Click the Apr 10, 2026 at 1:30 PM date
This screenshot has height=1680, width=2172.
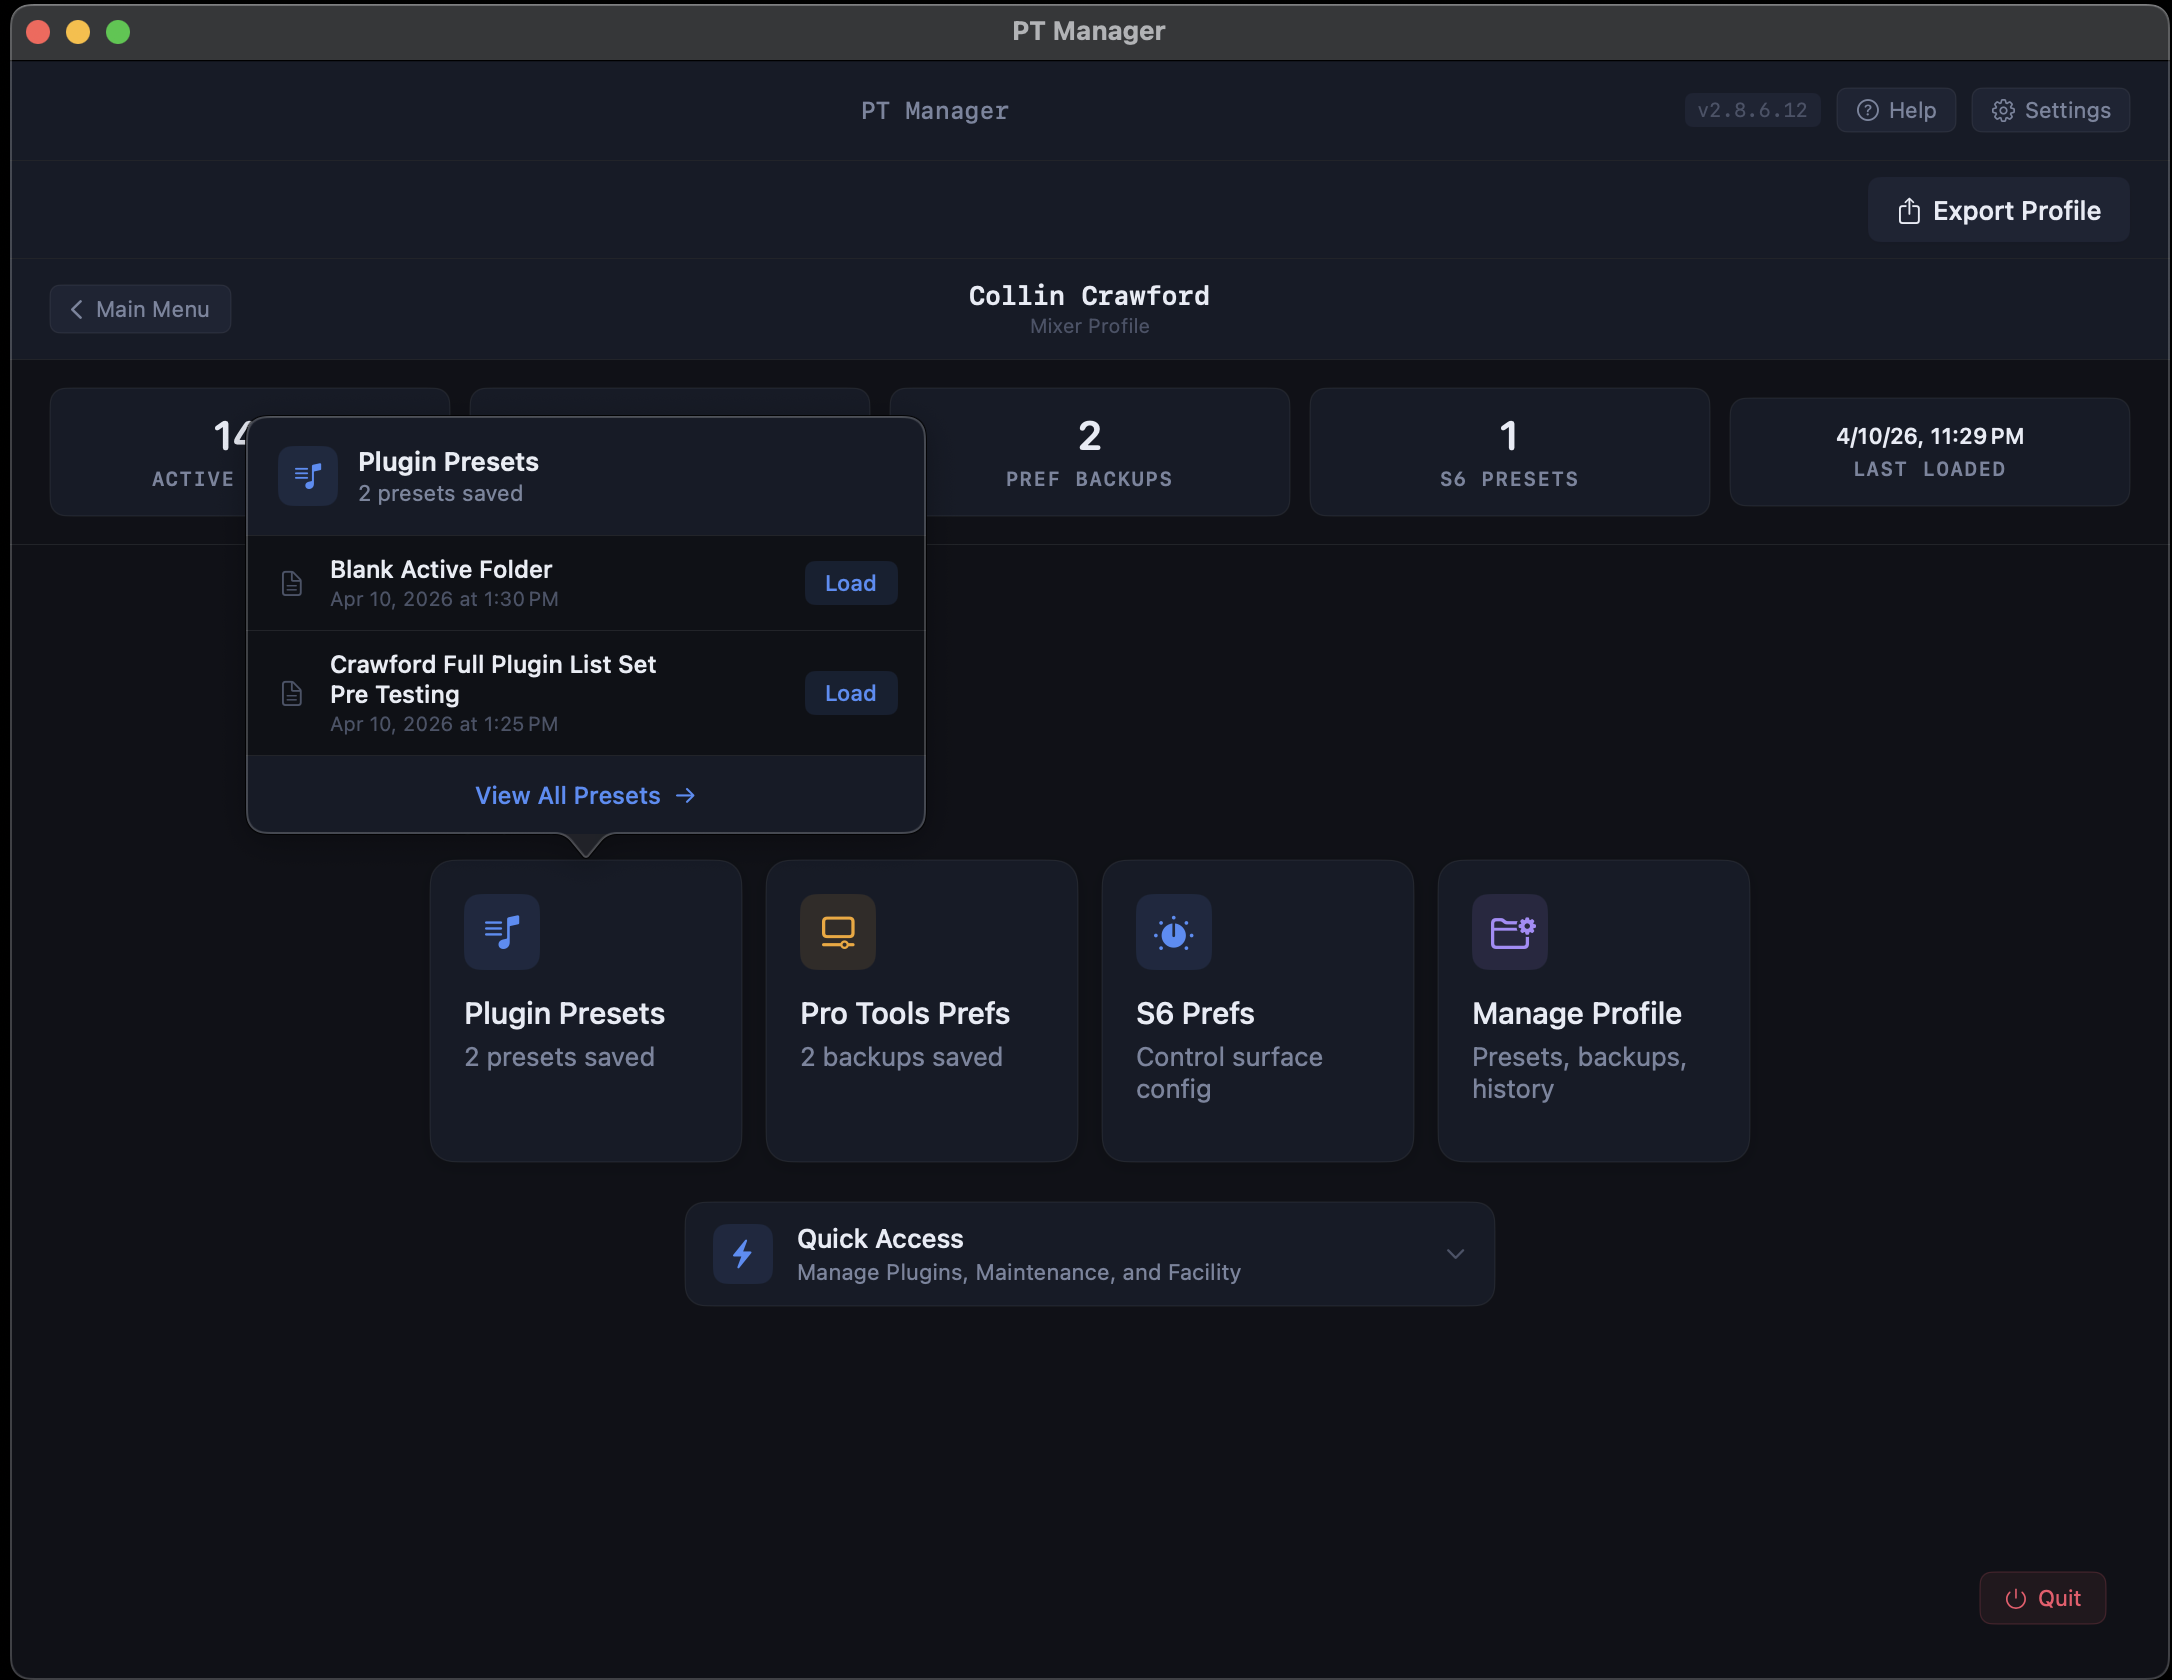tap(444, 600)
